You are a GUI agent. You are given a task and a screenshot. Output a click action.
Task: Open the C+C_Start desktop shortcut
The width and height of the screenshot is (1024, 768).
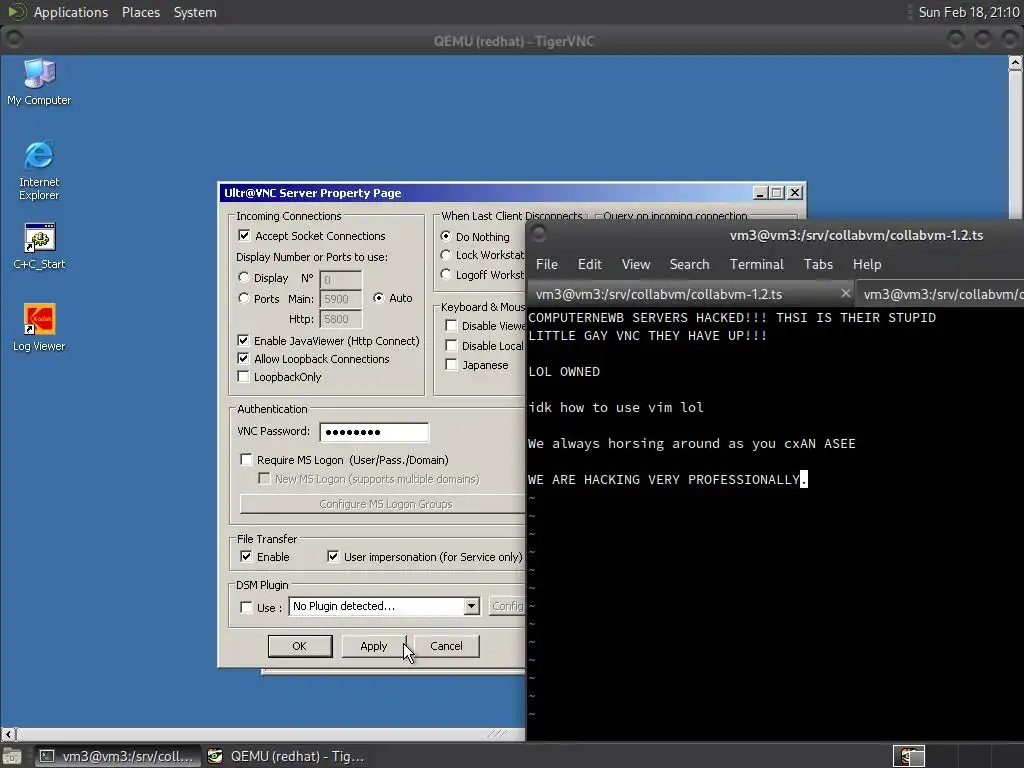pos(39,246)
